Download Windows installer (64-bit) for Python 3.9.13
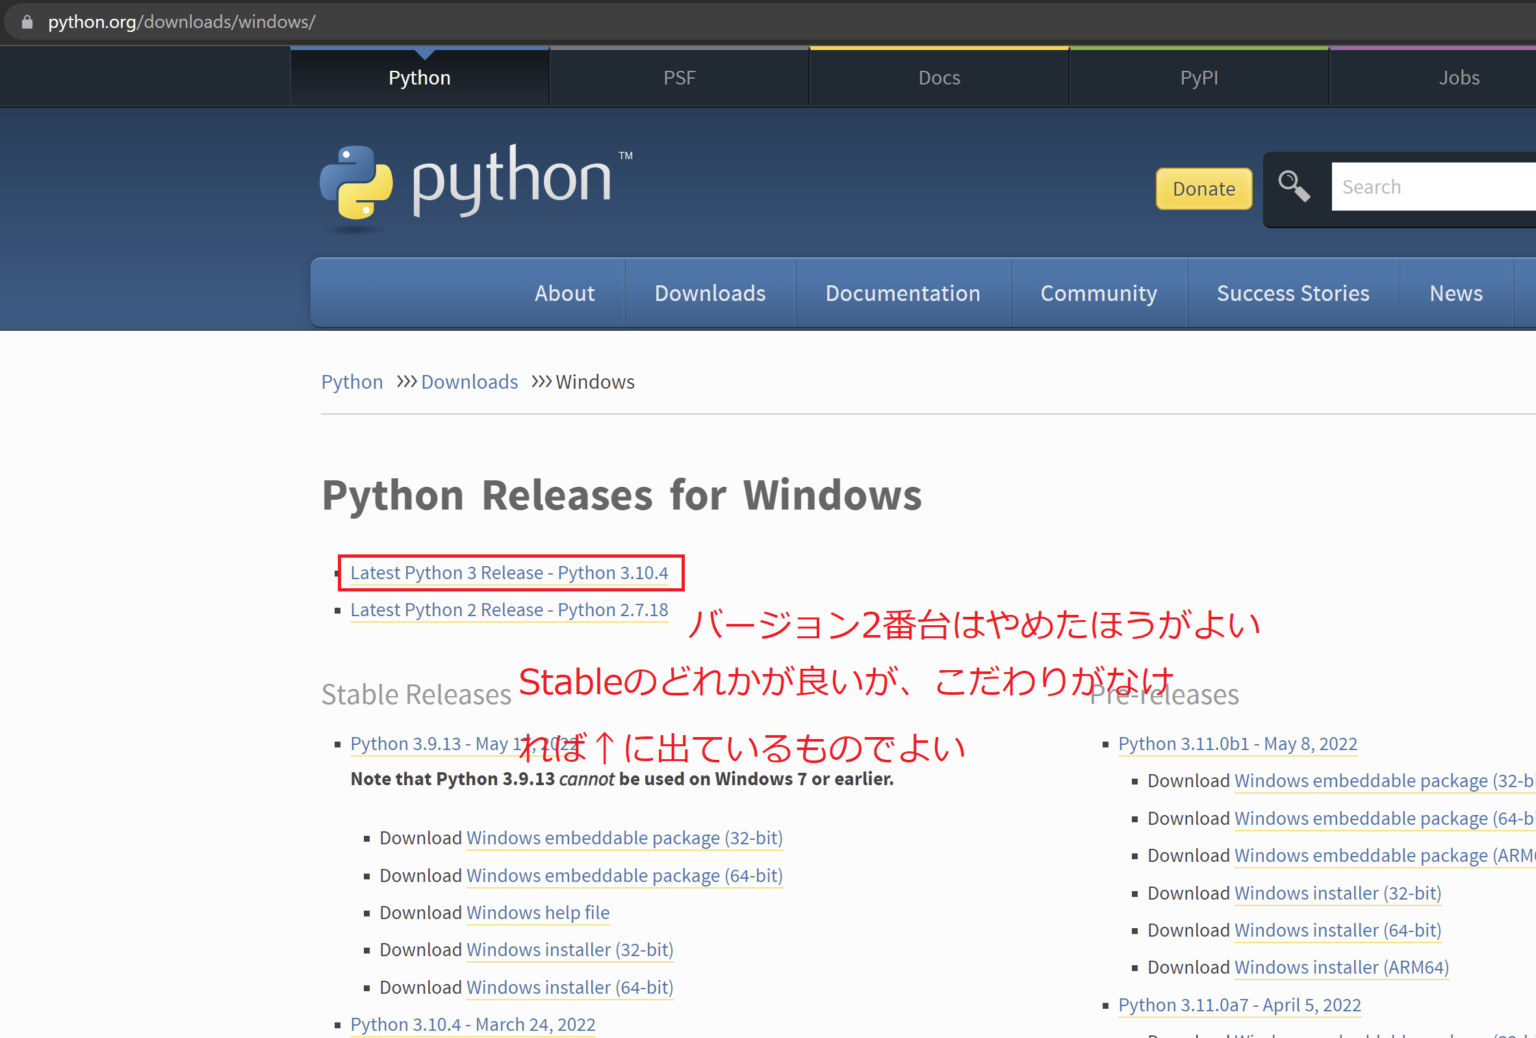Image resolution: width=1536 pixels, height=1038 pixels. tap(570, 987)
